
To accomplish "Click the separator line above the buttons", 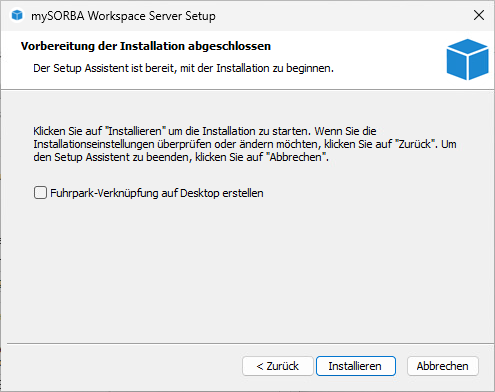I will 250,343.
